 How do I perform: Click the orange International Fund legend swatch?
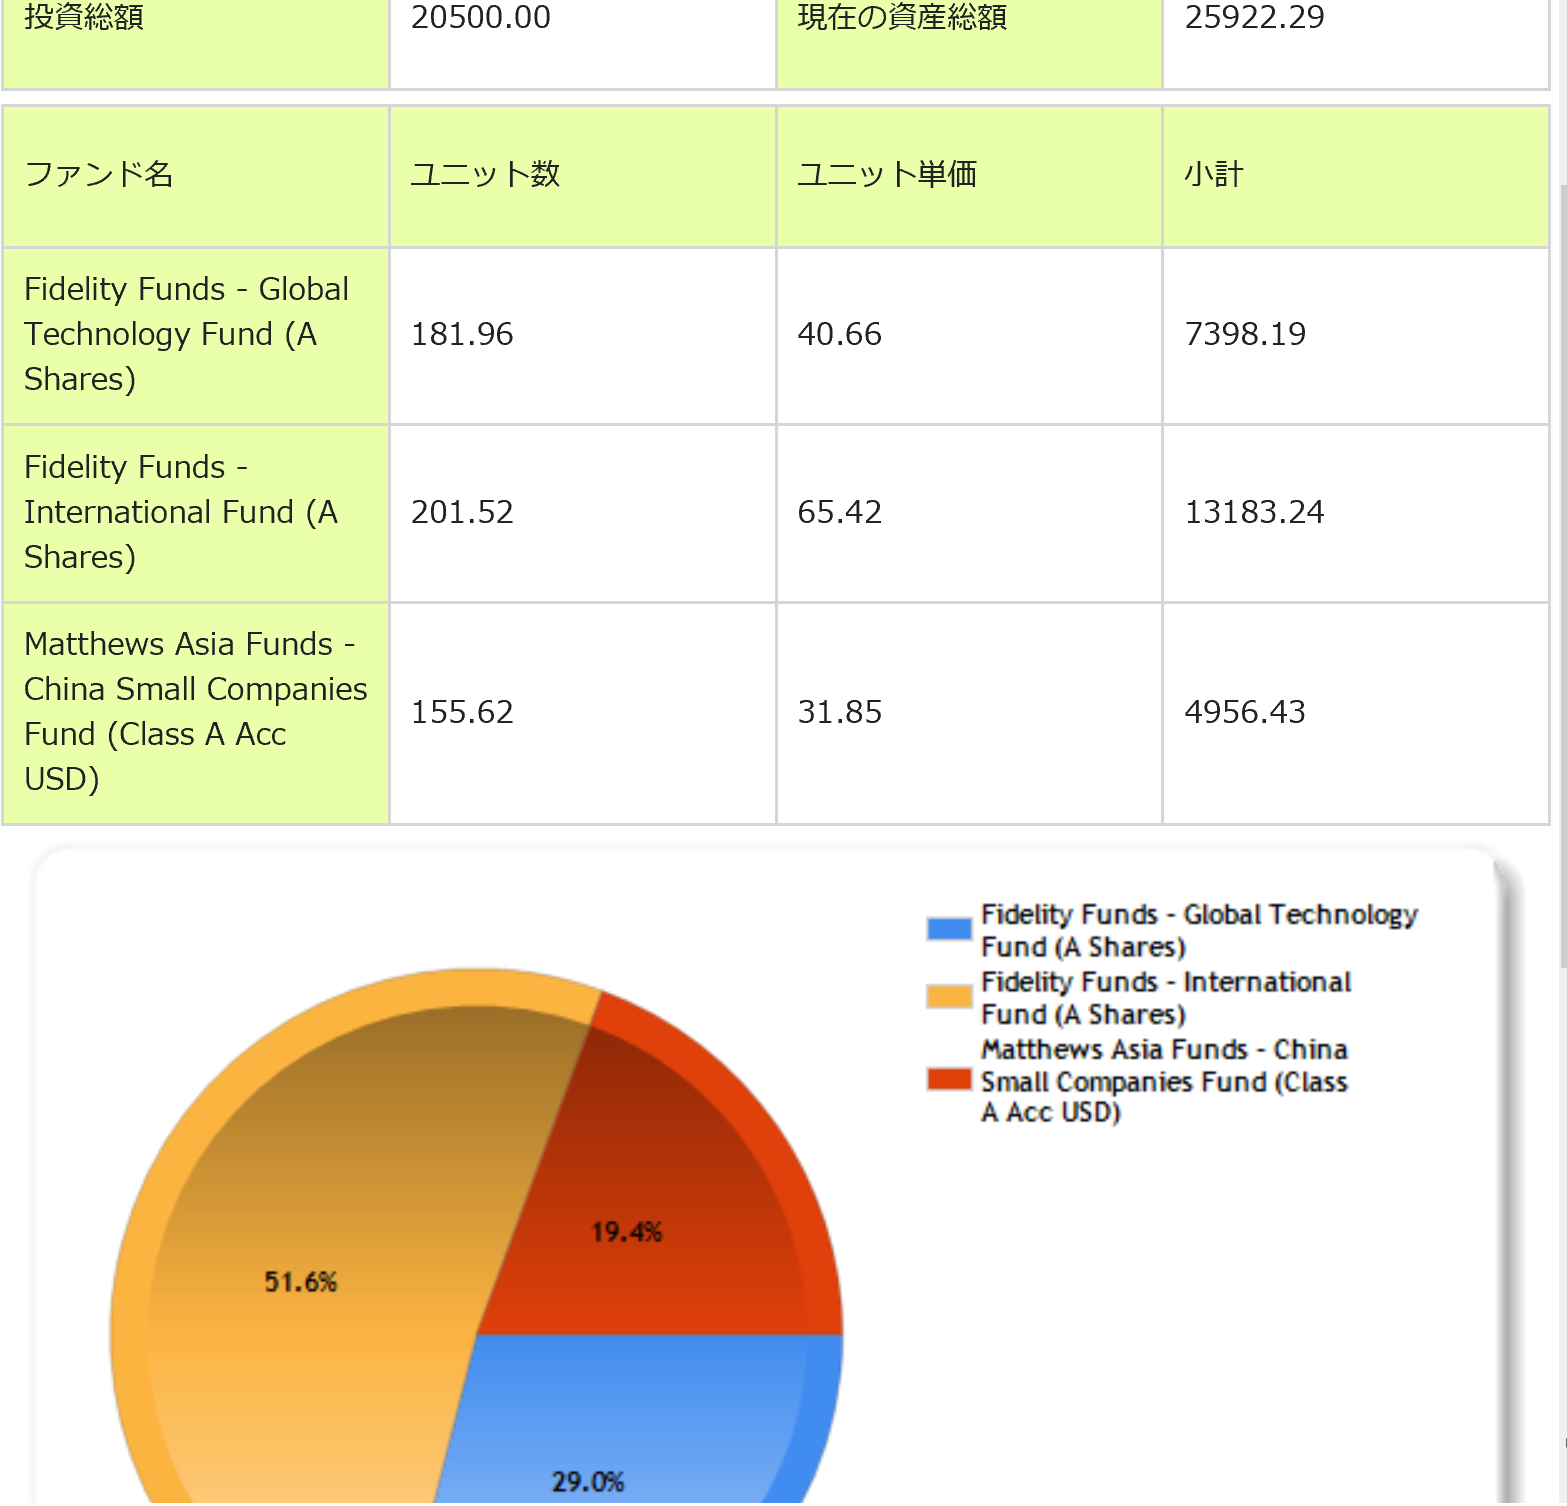coord(948,996)
